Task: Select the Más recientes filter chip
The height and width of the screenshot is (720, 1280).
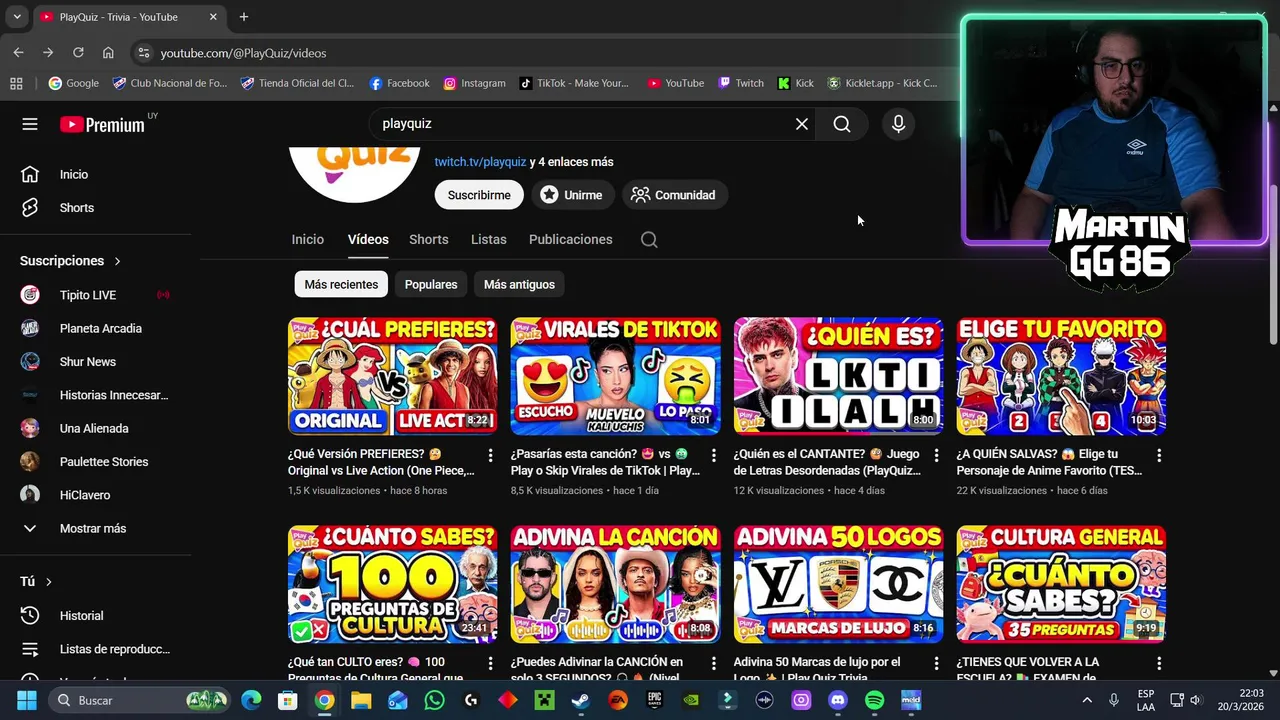Action: (341, 284)
